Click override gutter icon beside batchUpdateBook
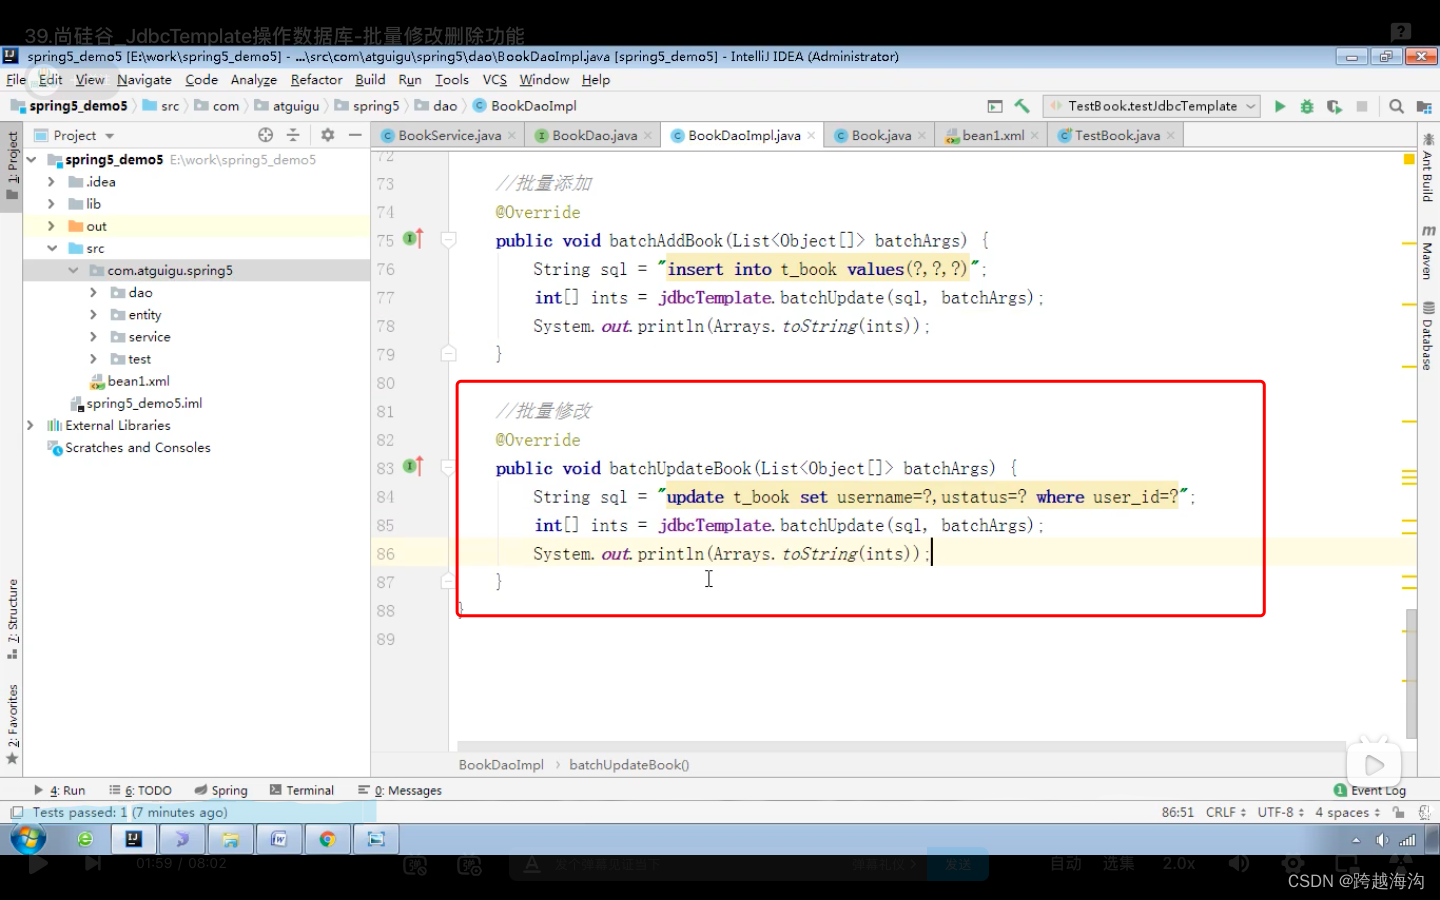The image size is (1440, 900). click(413, 467)
